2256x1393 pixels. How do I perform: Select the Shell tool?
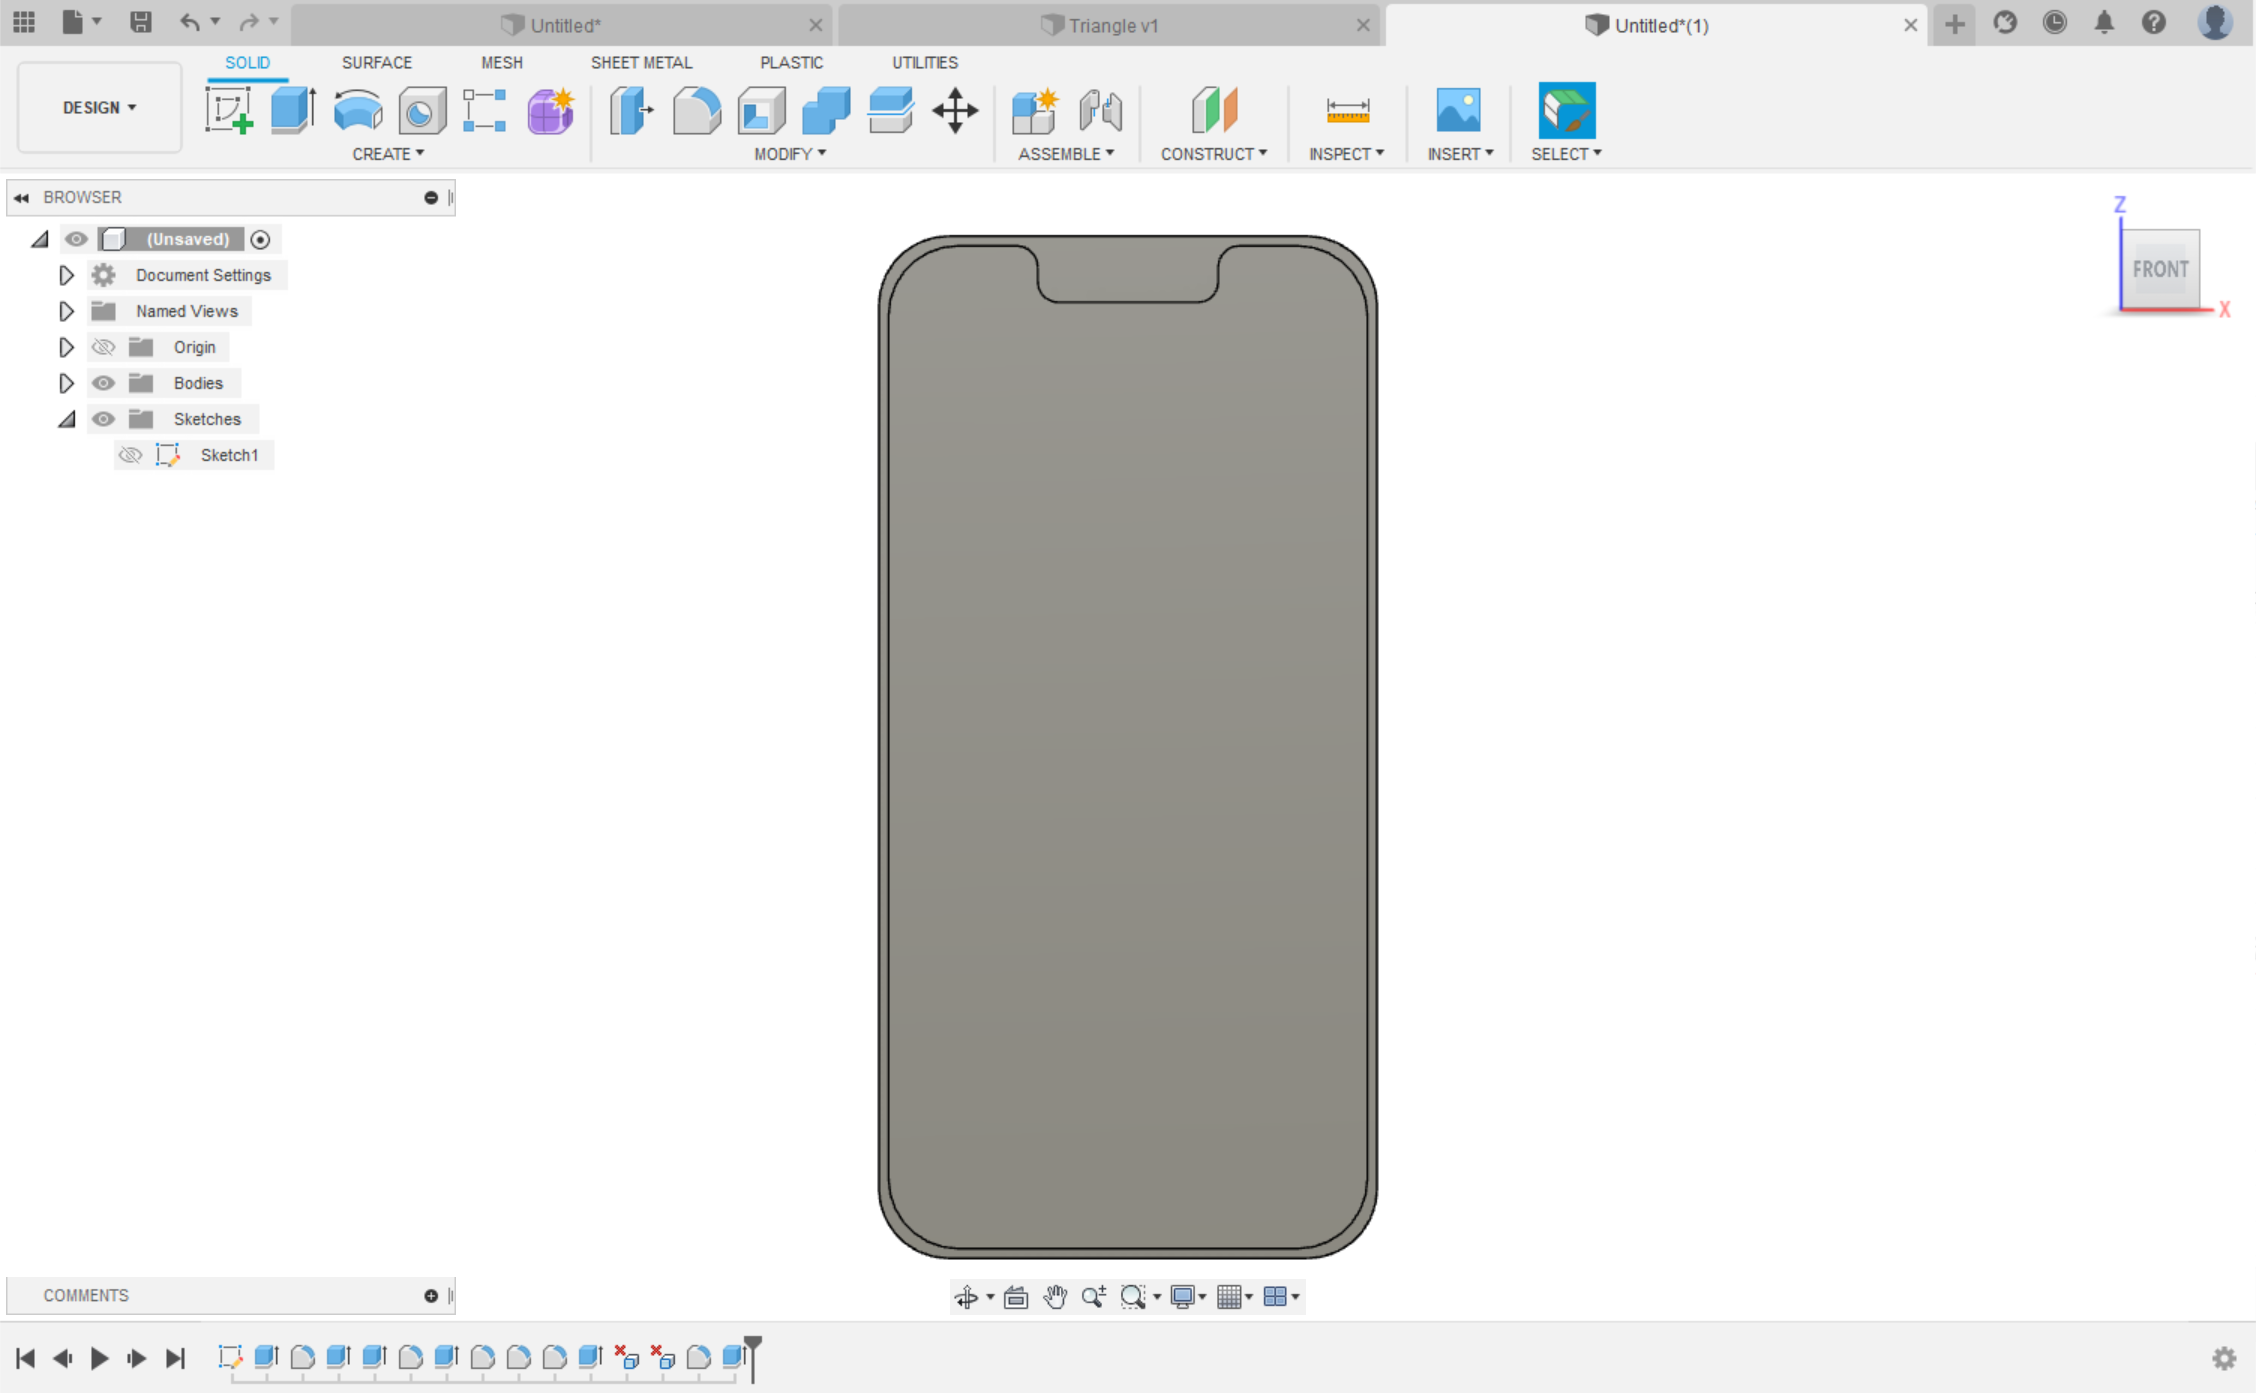[762, 110]
